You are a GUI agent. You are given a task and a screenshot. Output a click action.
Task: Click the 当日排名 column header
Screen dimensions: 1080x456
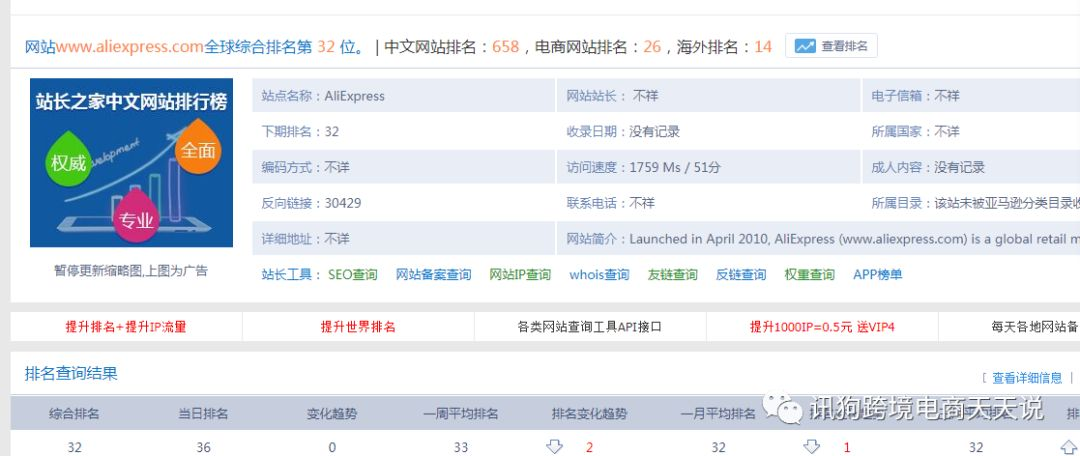203,414
